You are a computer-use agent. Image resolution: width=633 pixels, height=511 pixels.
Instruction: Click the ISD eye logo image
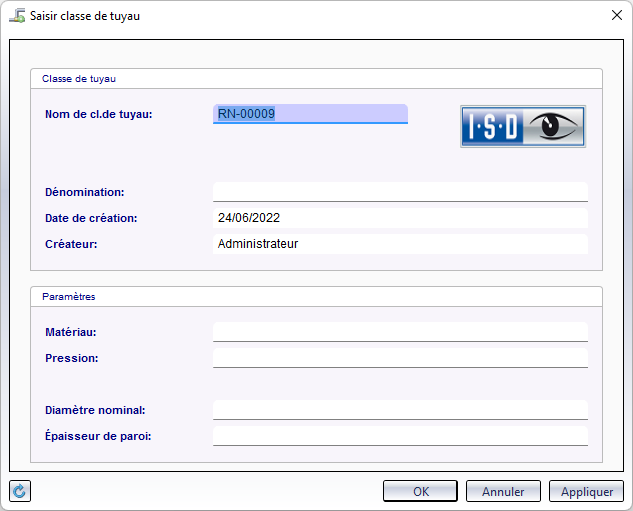523,127
